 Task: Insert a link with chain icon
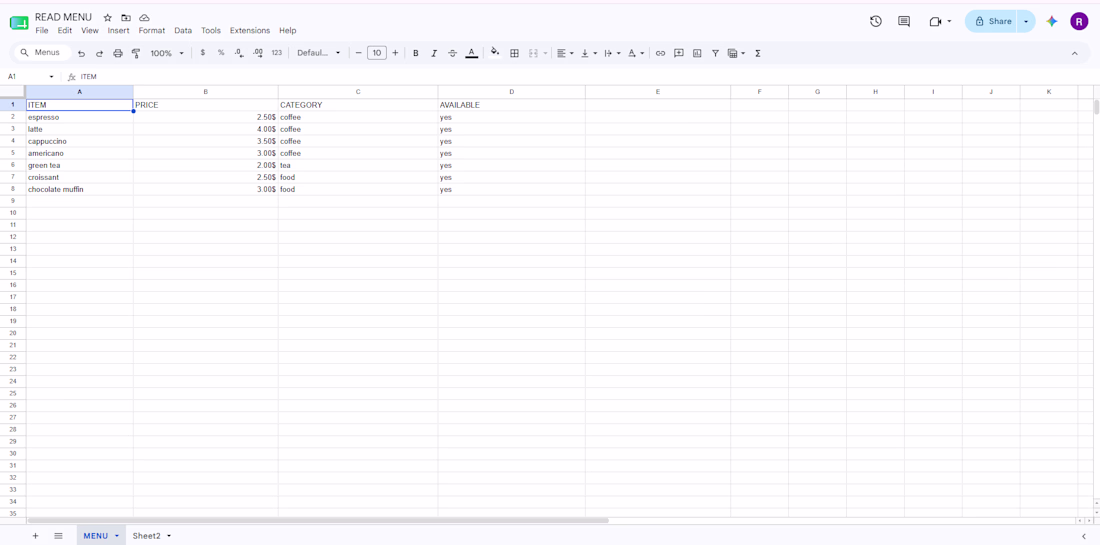(x=660, y=53)
